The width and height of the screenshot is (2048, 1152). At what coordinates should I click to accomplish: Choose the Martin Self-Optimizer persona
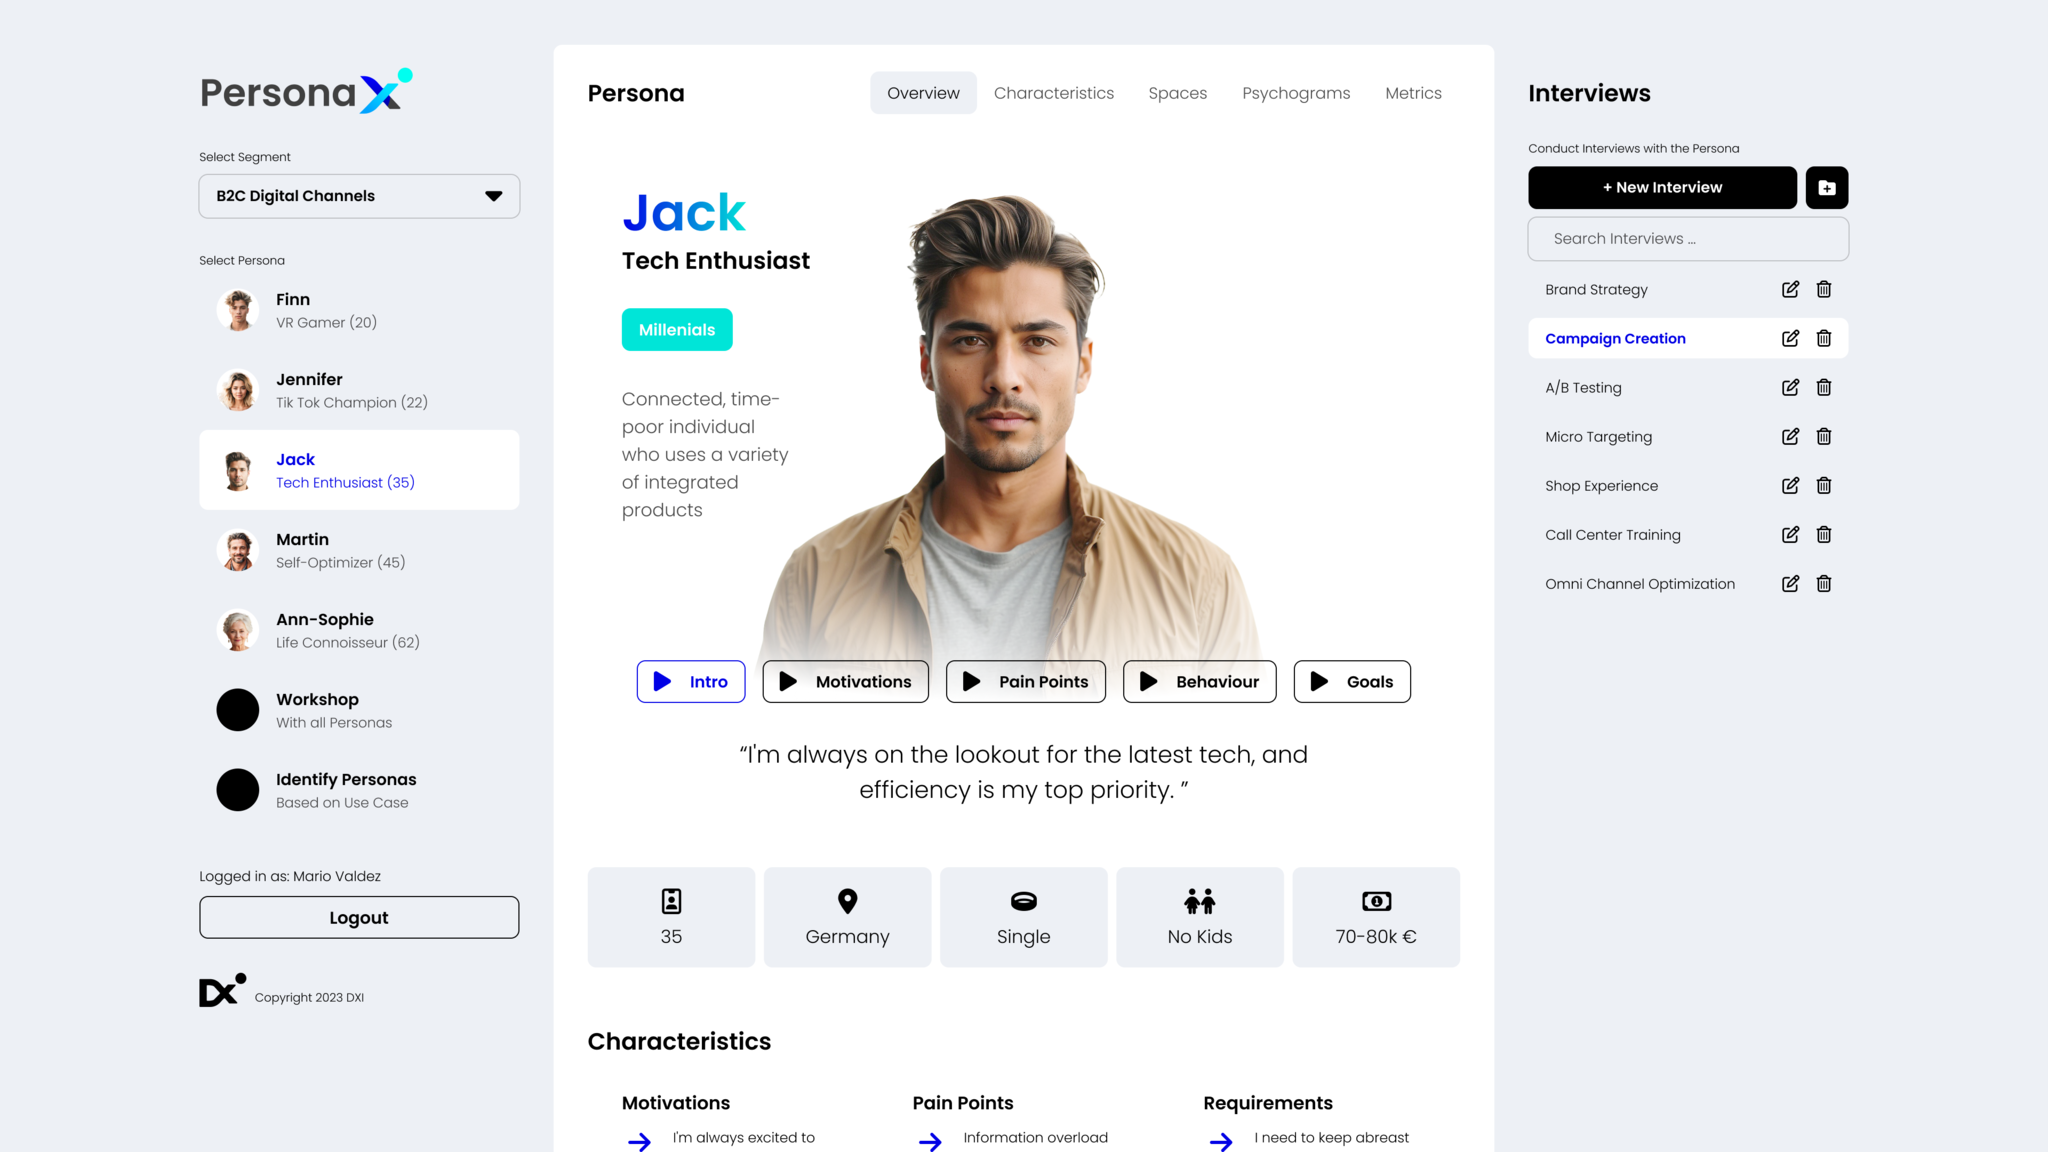pos(359,550)
